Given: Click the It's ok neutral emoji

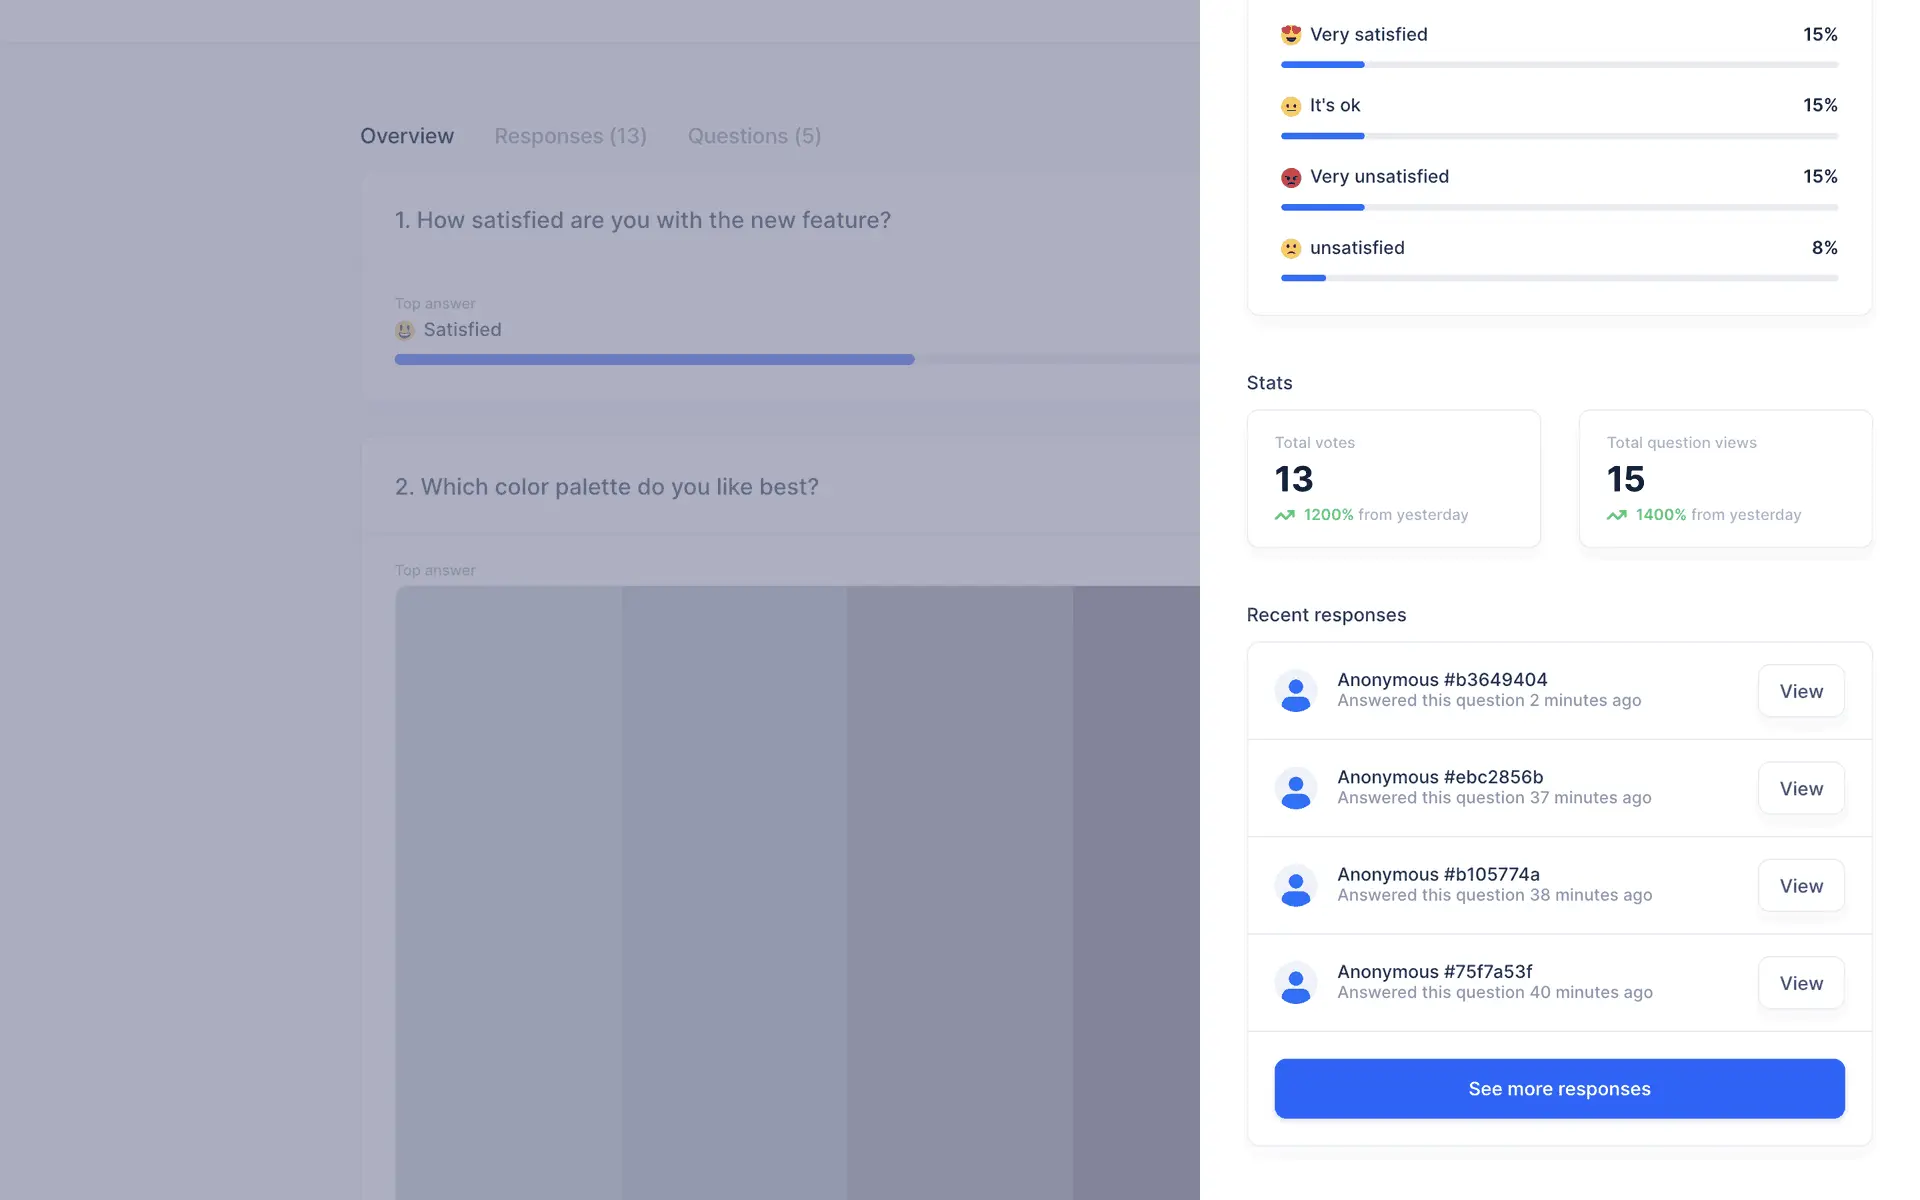Looking at the screenshot, I should 1290,106.
